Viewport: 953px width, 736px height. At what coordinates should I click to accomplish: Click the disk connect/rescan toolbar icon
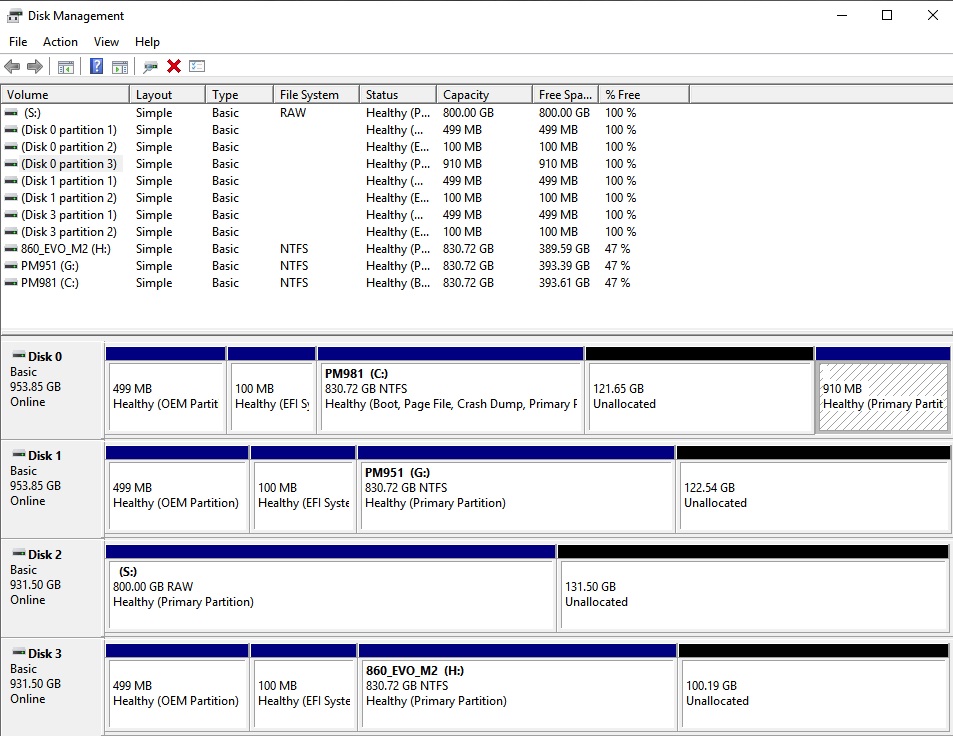tap(150, 67)
